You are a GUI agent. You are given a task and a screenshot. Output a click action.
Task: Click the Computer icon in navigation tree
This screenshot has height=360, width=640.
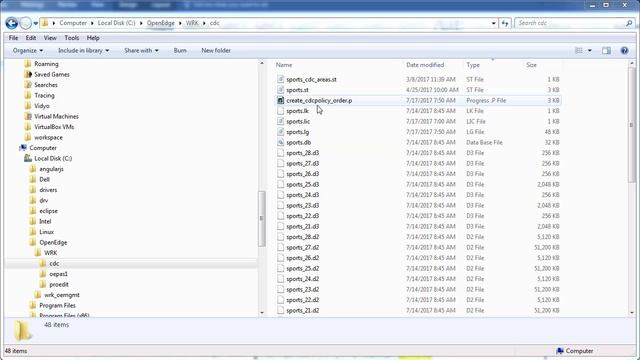(x=23, y=148)
